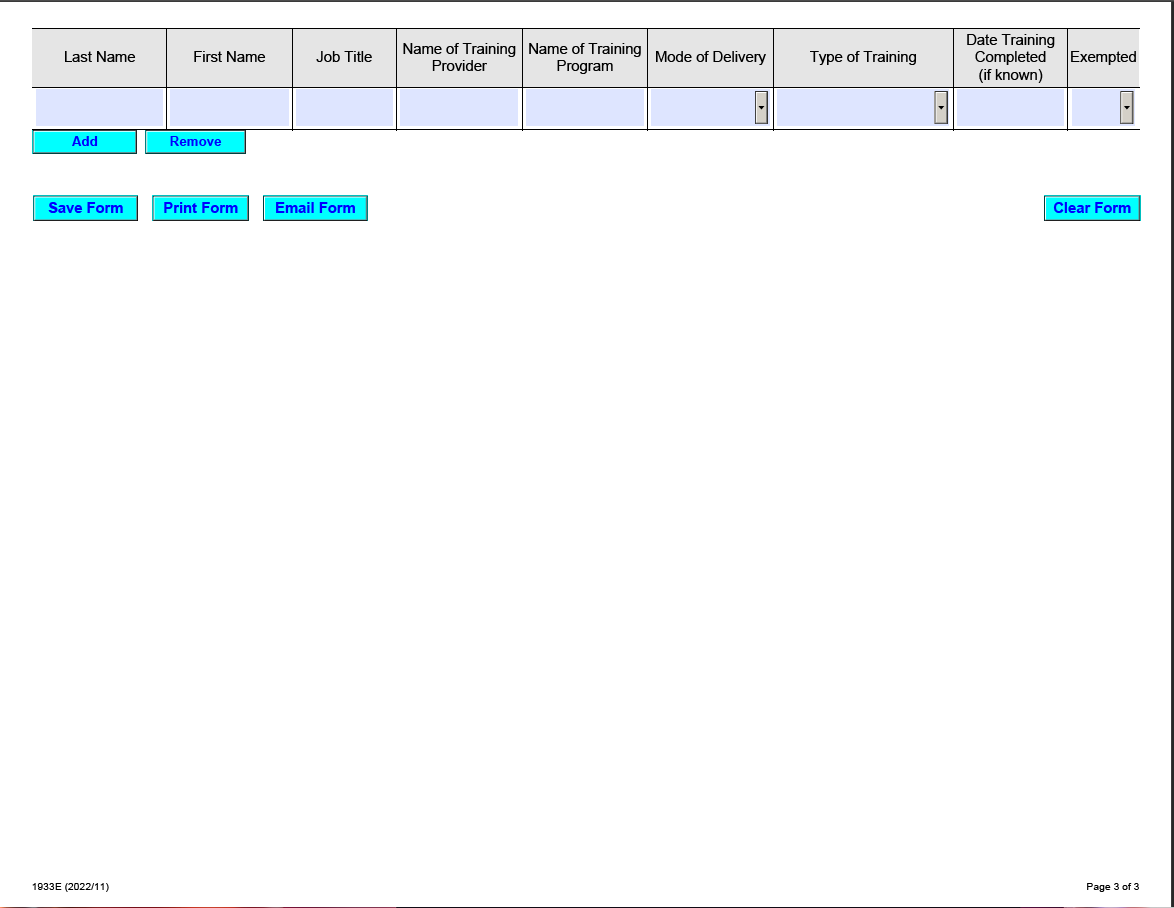Click the Add button to insert a row
The width and height of the screenshot is (1174, 908).
coord(85,142)
